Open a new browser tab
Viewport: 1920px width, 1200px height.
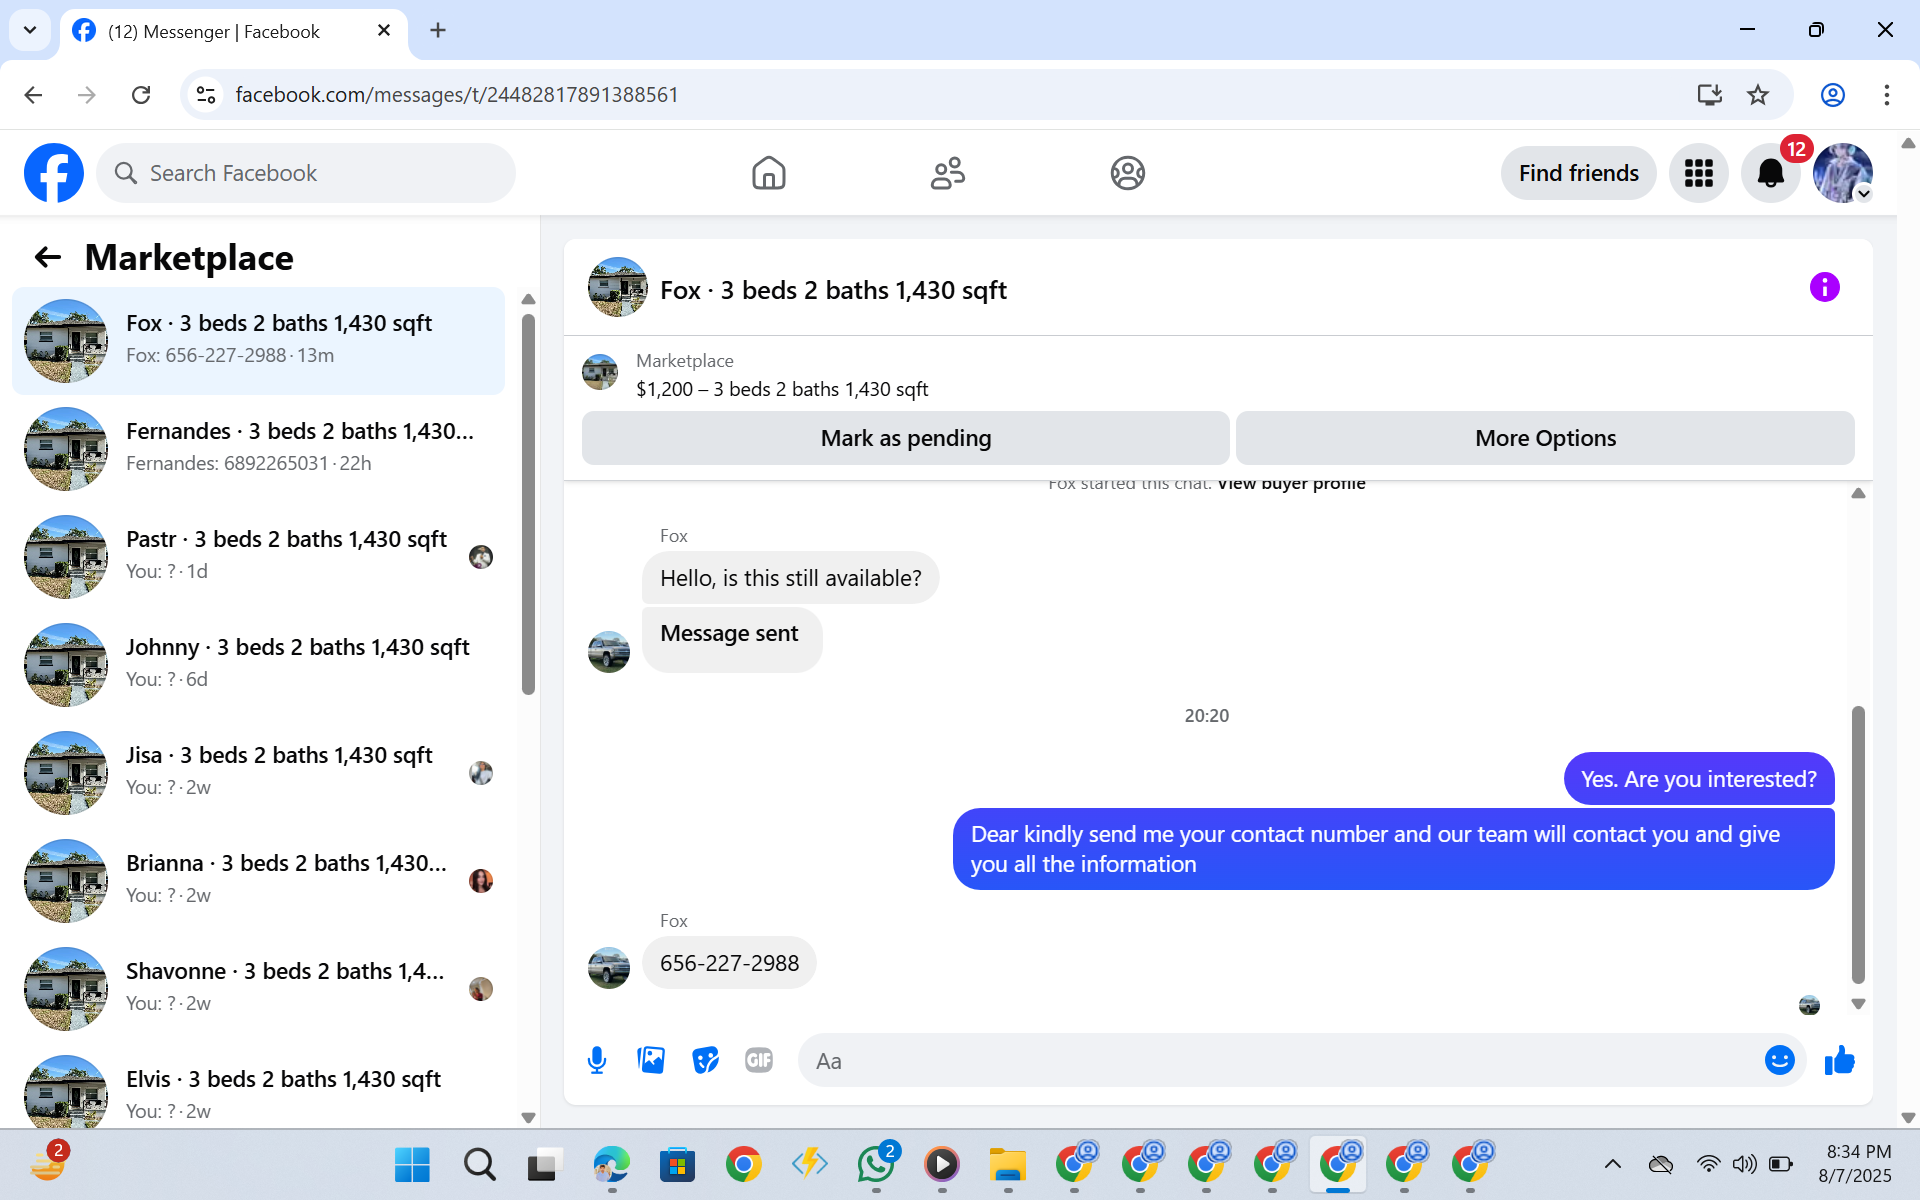pyautogui.click(x=437, y=31)
